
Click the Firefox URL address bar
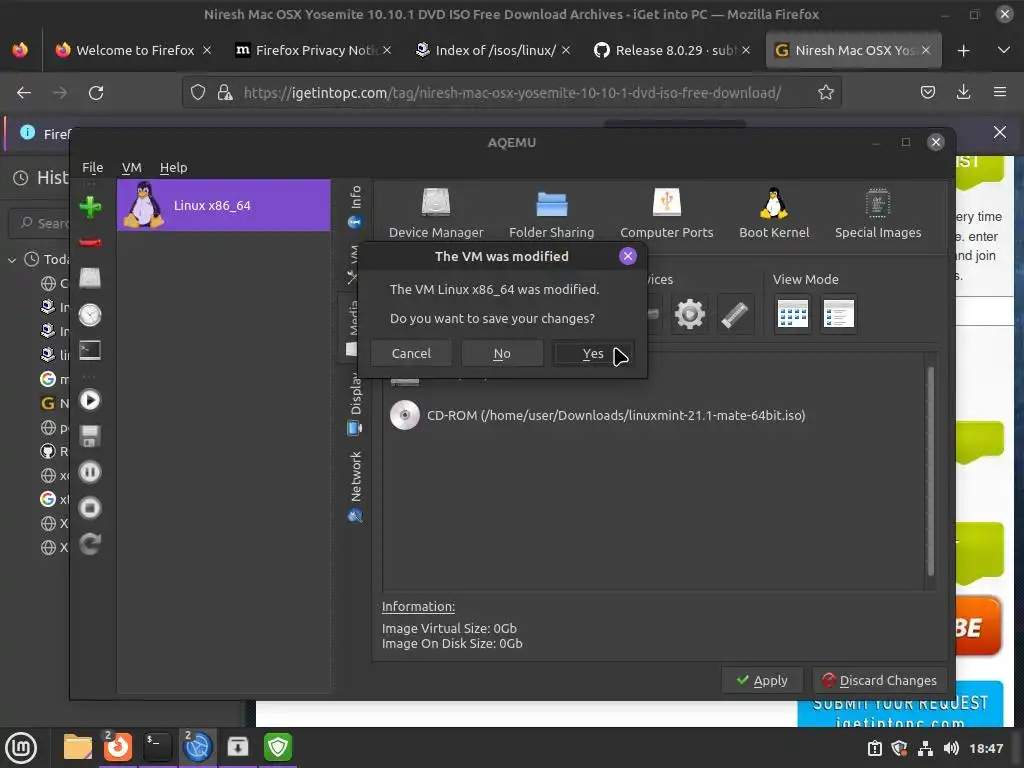pos(511,93)
